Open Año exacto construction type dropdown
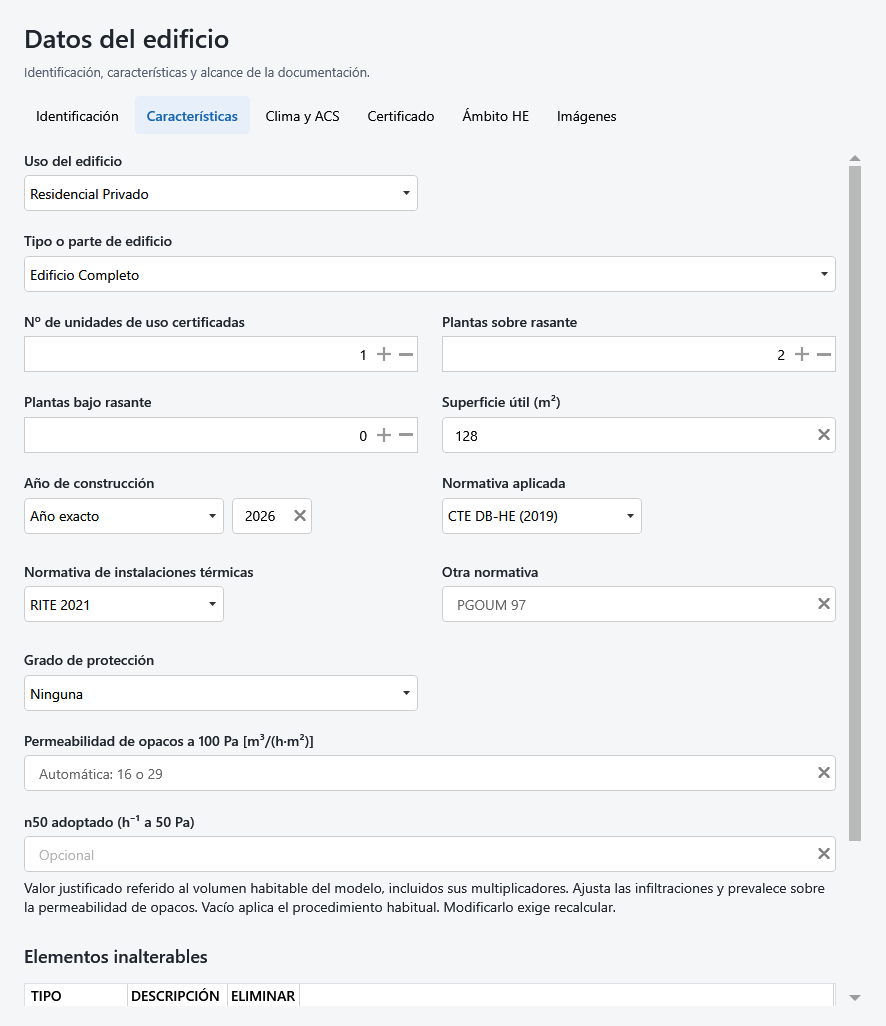 (x=124, y=516)
